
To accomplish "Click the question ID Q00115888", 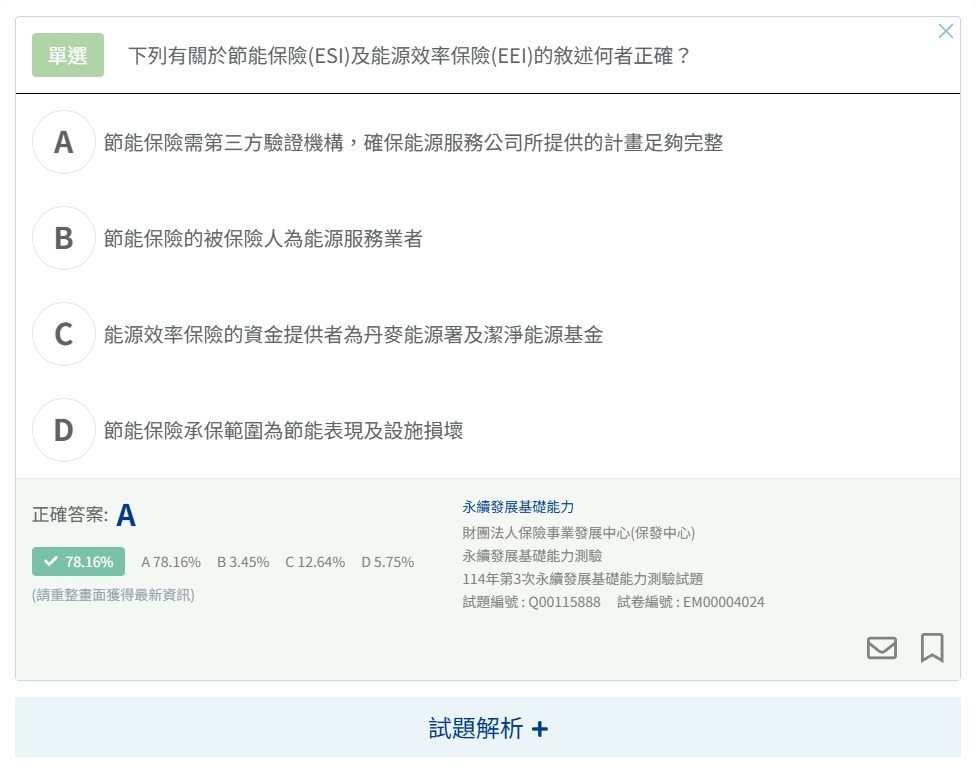I will pos(564,602).
